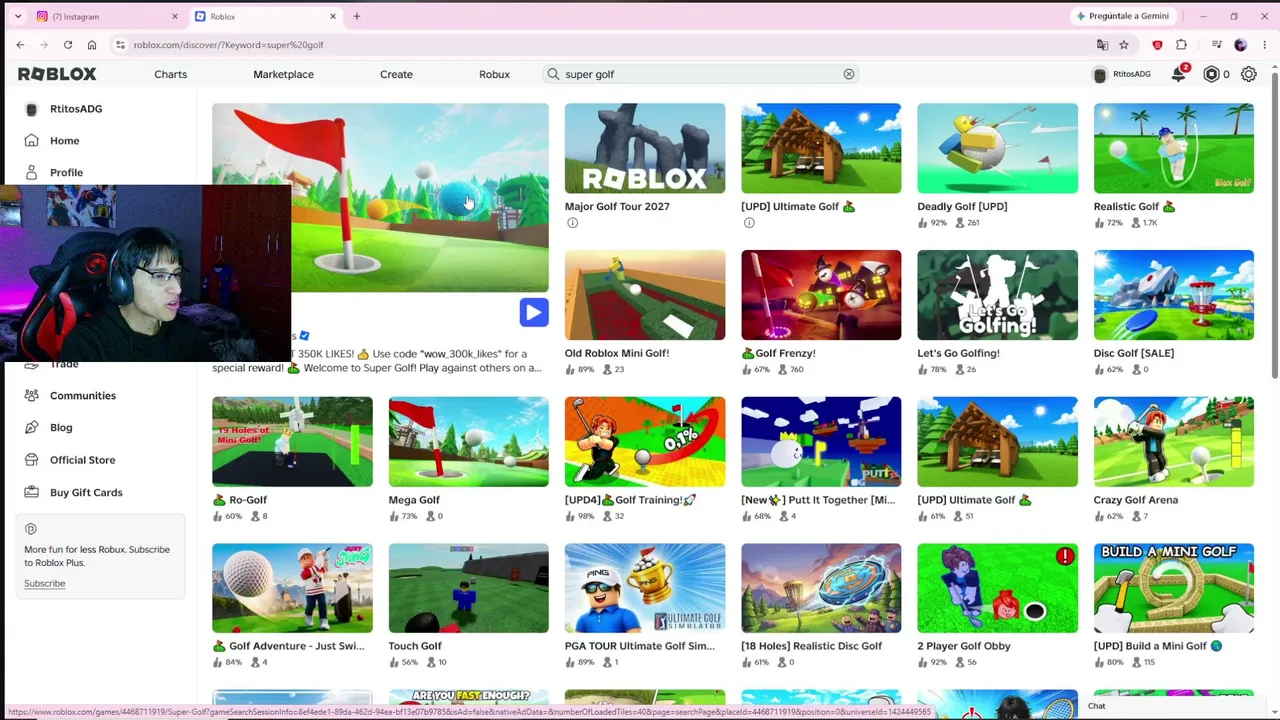The width and height of the screenshot is (1280, 720).
Task: Open the Chat panel
Action: click(x=1096, y=706)
